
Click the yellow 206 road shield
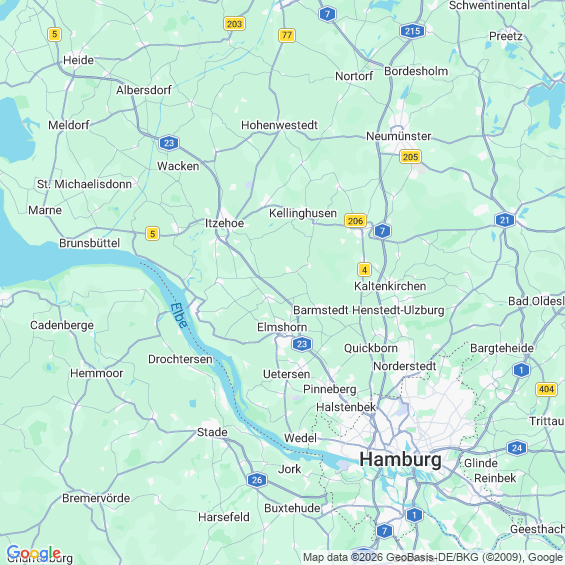[355, 221]
